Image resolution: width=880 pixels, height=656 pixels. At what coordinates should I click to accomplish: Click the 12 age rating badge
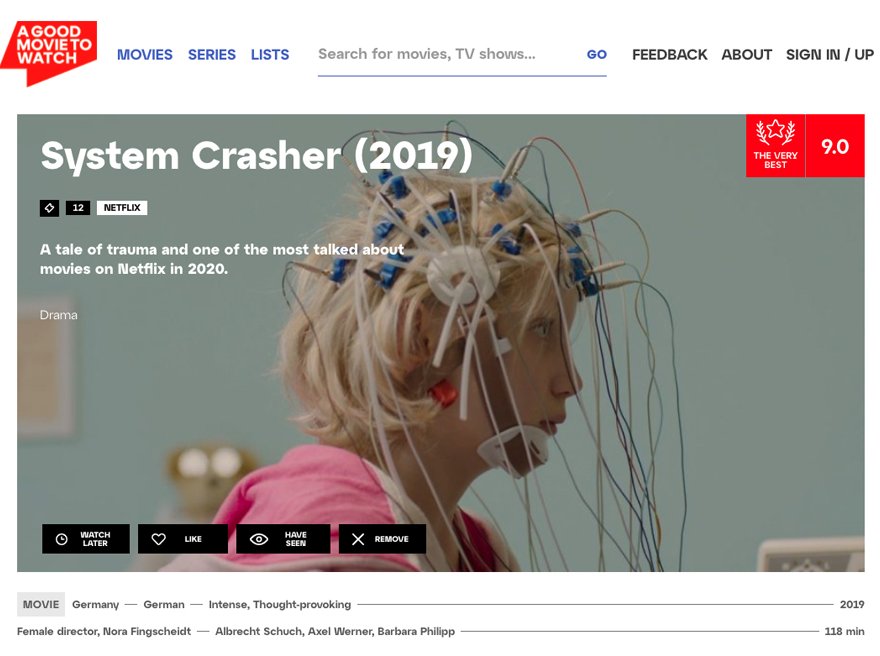point(78,208)
